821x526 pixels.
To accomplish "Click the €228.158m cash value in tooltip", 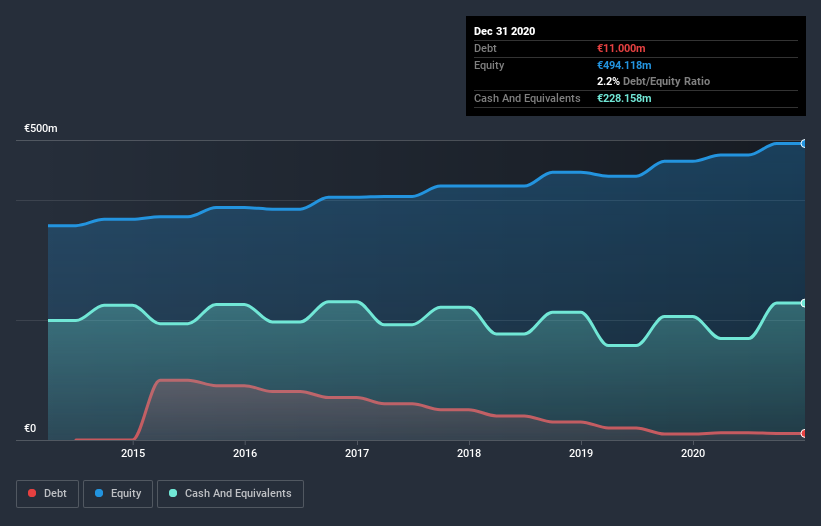I will pyautogui.click(x=624, y=98).
